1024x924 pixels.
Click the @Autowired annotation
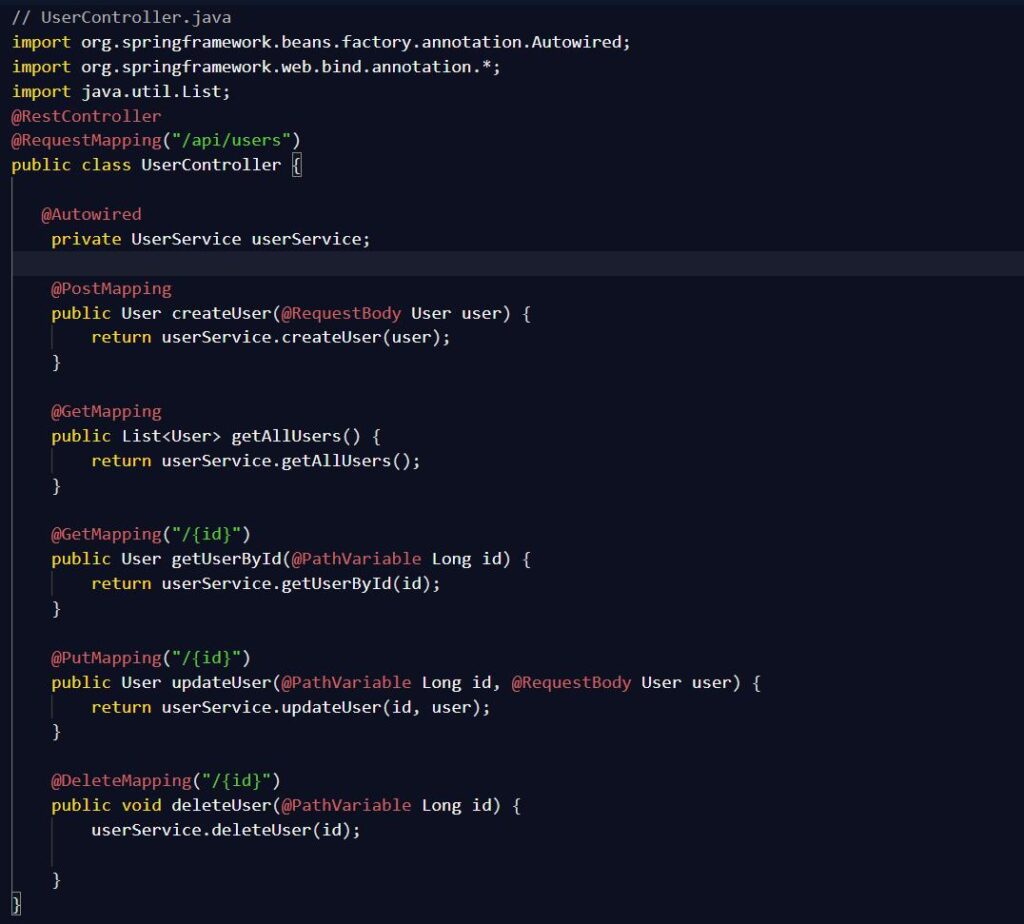pyautogui.click(x=91, y=214)
